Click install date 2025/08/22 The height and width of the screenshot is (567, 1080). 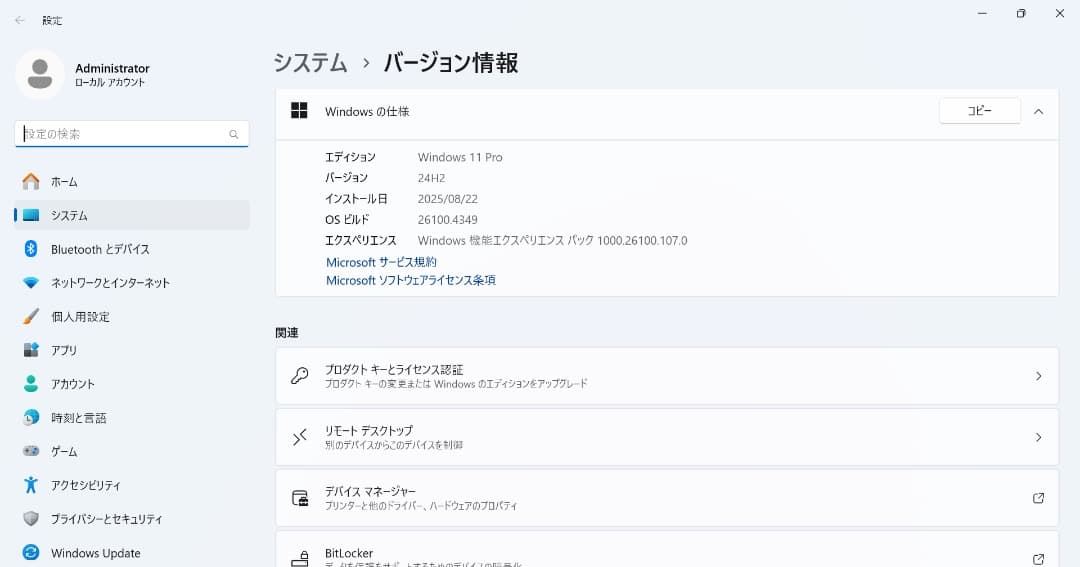[x=448, y=198]
